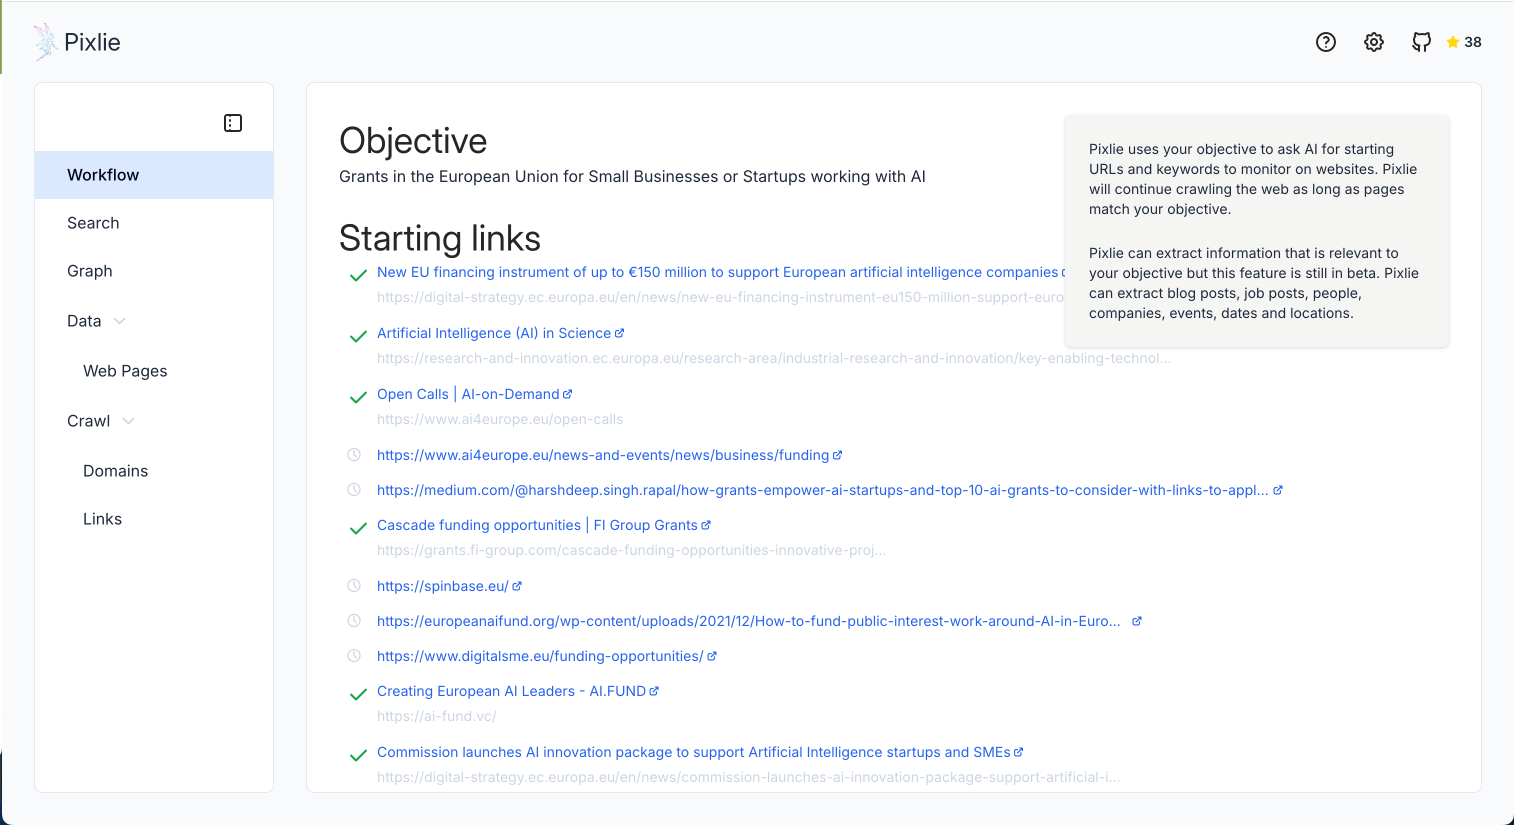Open the europeanaifund.org PDF link
The height and width of the screenshot is (825, 1514).
click(748, 621)
